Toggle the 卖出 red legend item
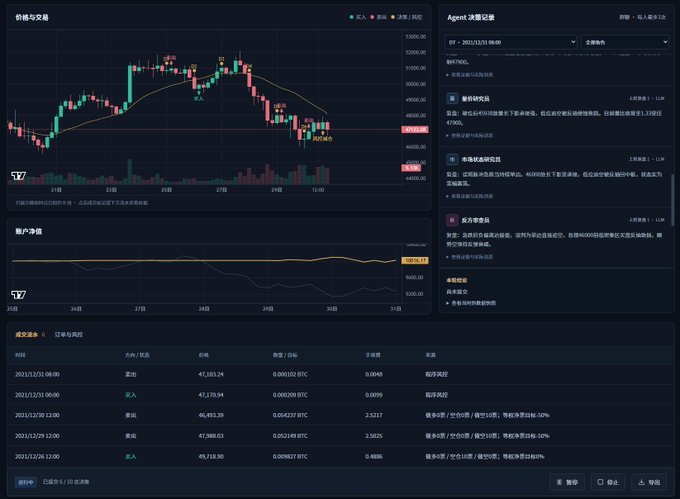The width and height of the screenshot is (680, 499). point(378,17)
